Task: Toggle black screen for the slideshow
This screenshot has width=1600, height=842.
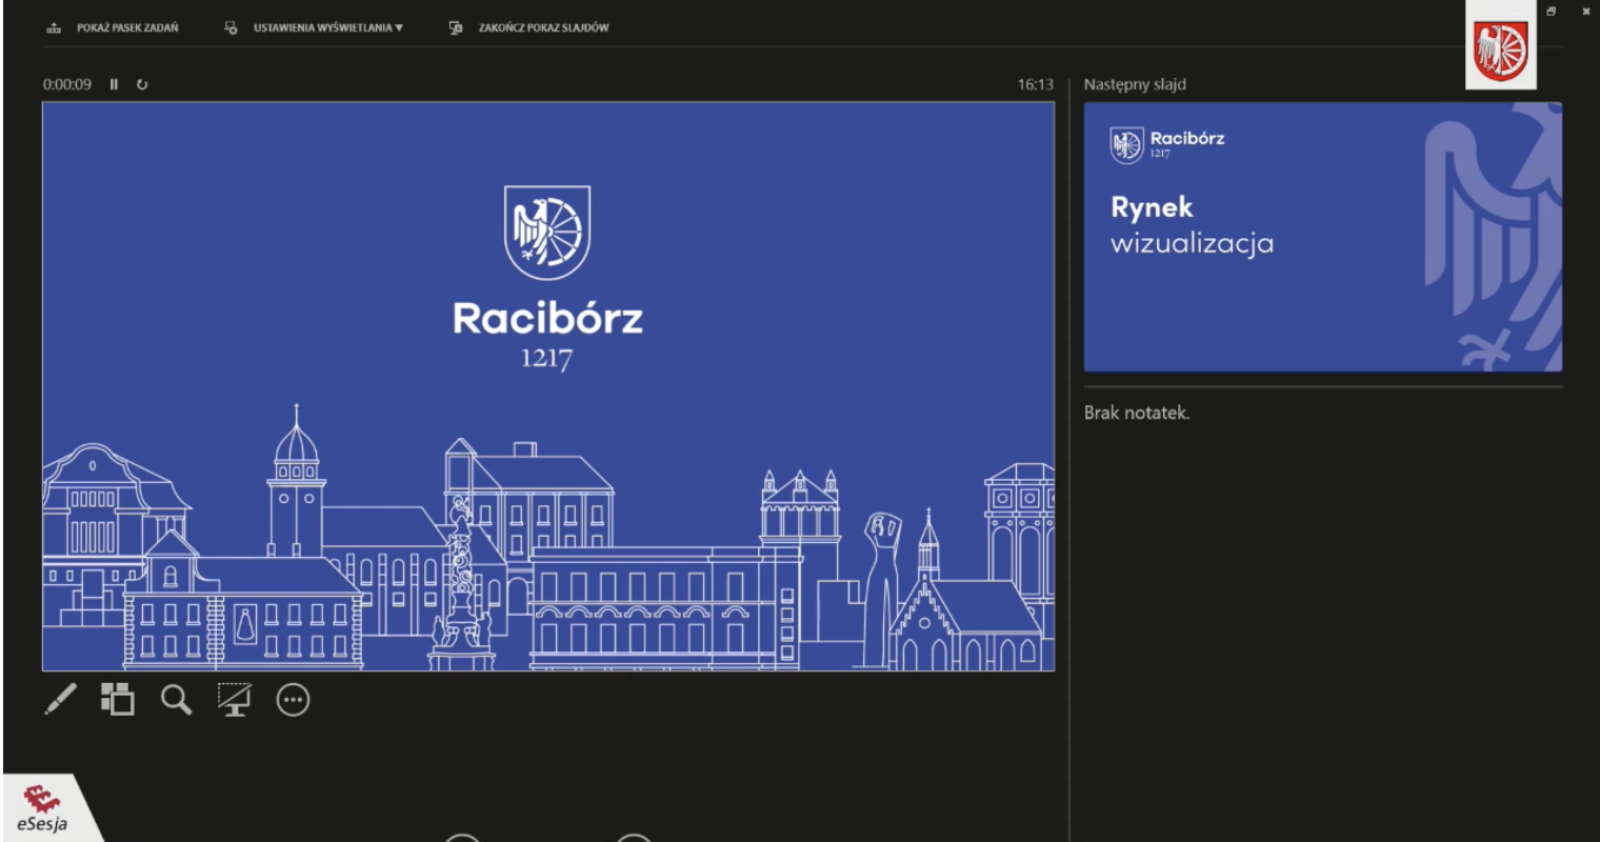Action: pyautogui.click(x=234, y=699)
